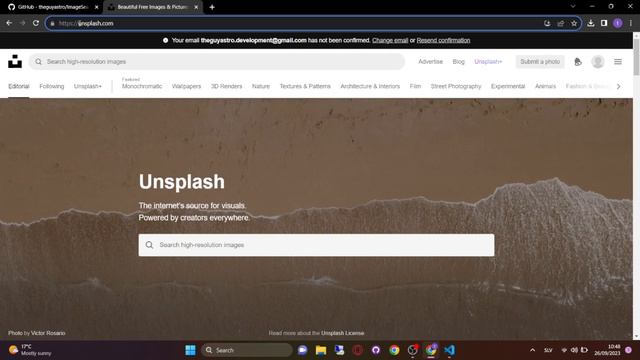Open the weather widget on taskbar
The width and height of the screenshot is (640, 360).
click(x=31, y=350)
